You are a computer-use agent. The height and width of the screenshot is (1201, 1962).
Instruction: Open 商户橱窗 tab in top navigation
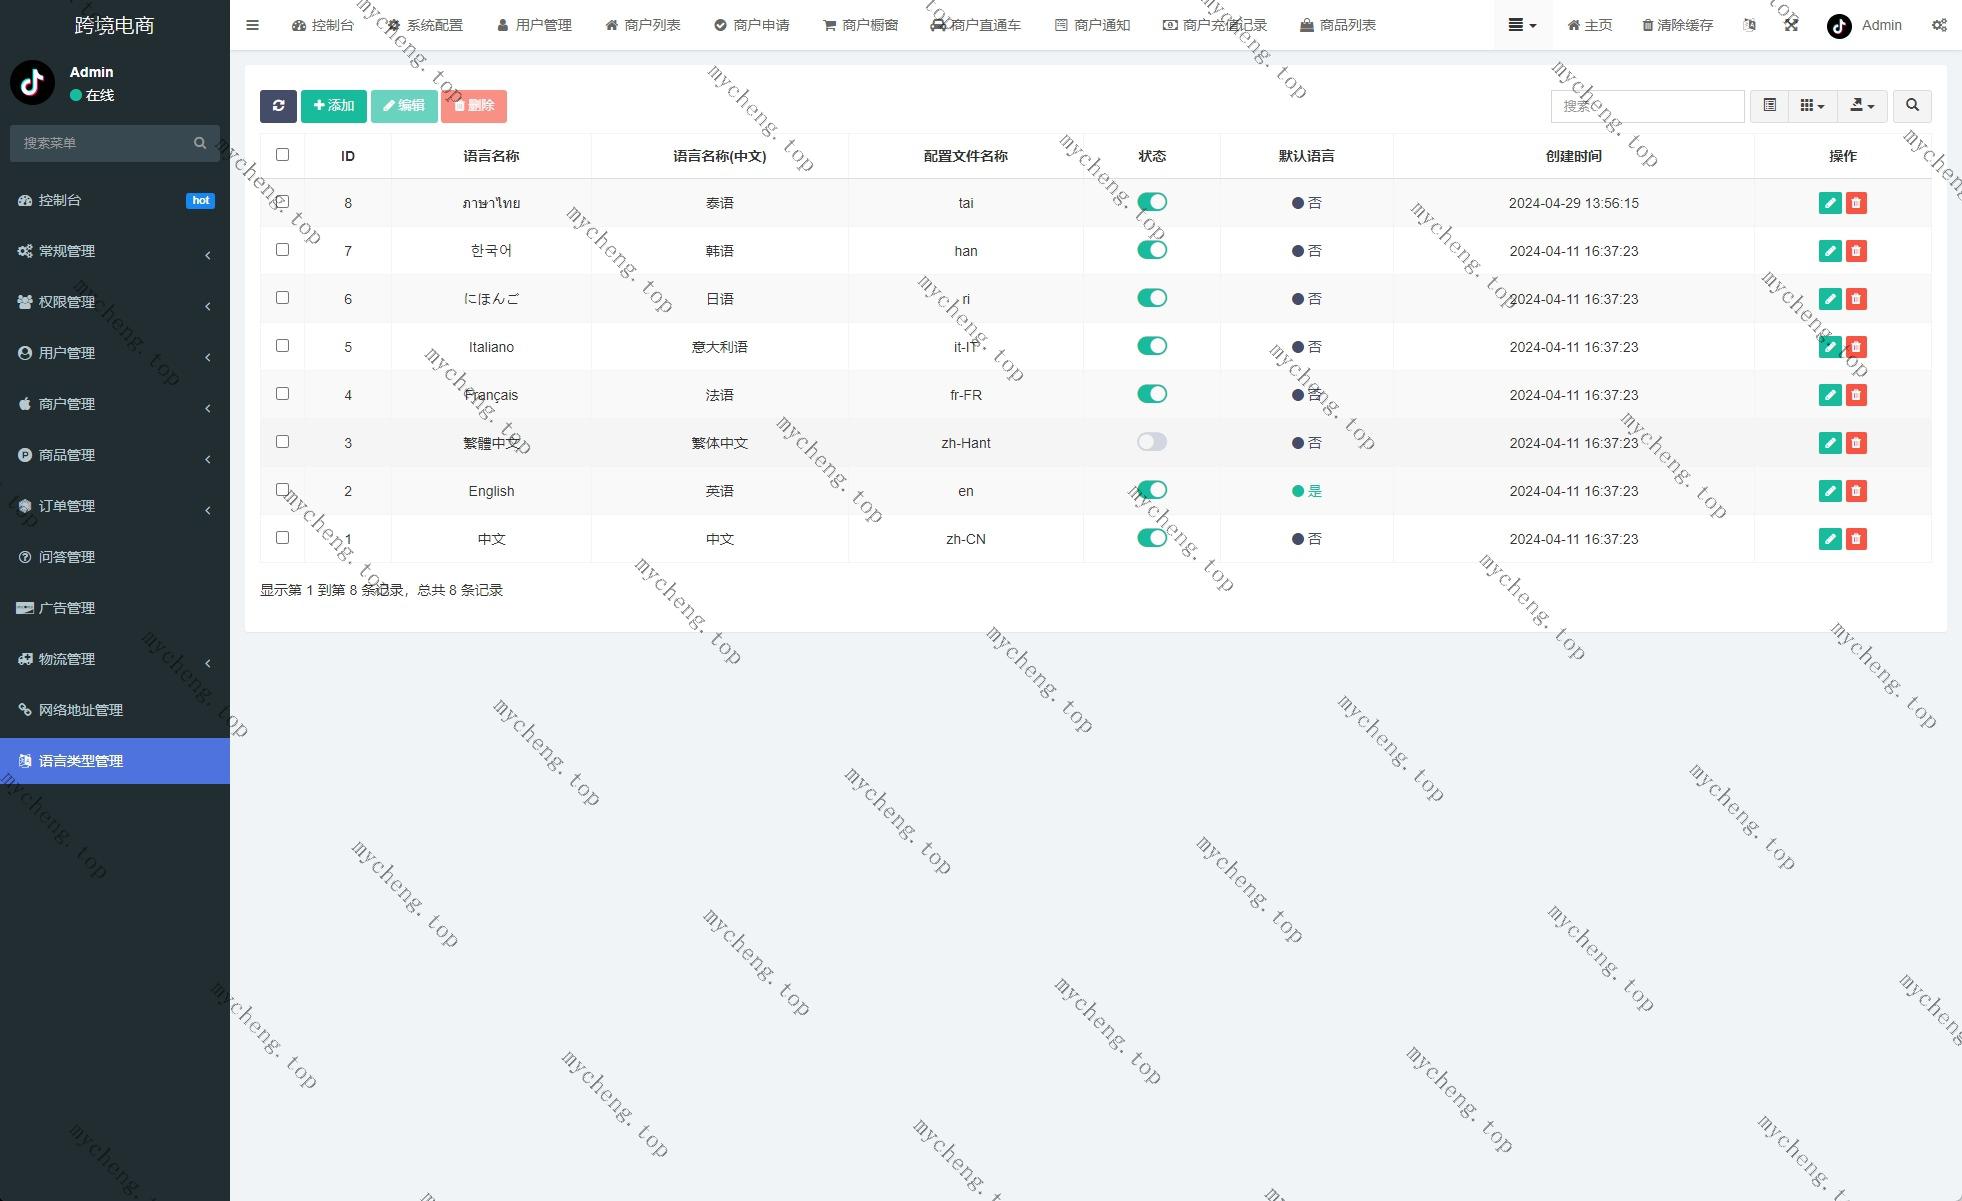(x=861, y=25)
